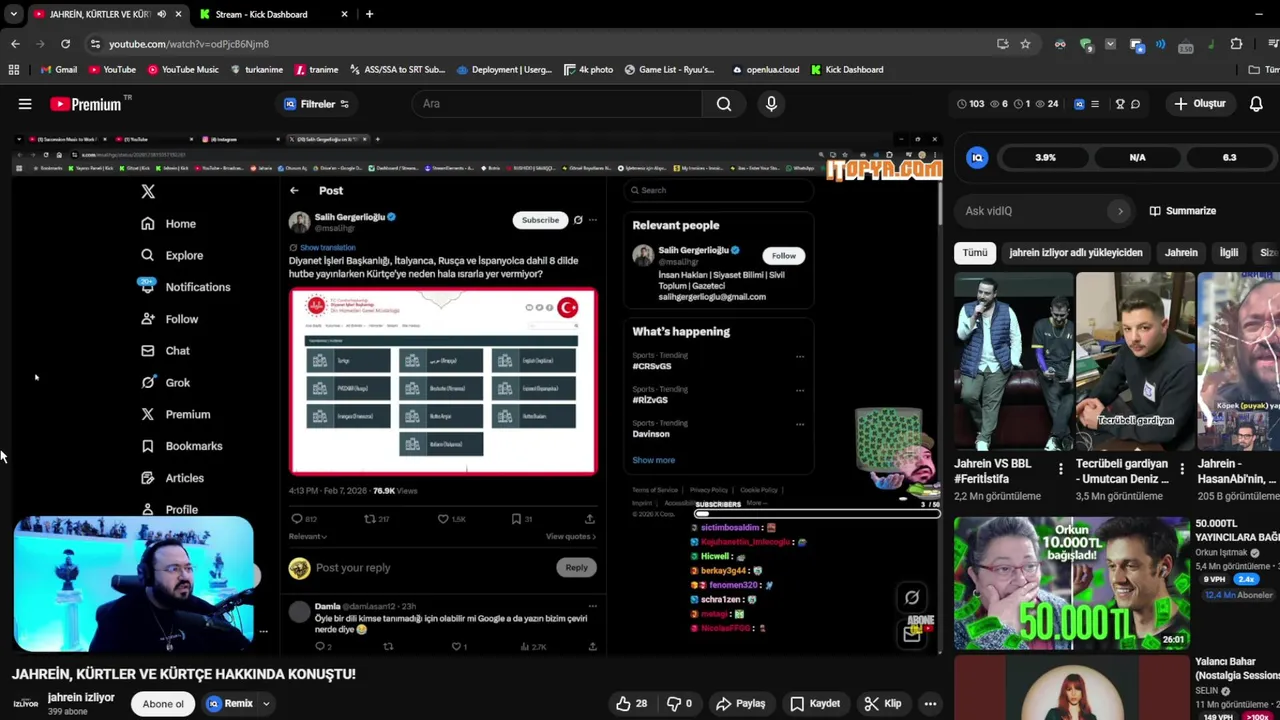
Task: Open options for 'Jahrein VS BBL' short
Action: pos(1061,468)
